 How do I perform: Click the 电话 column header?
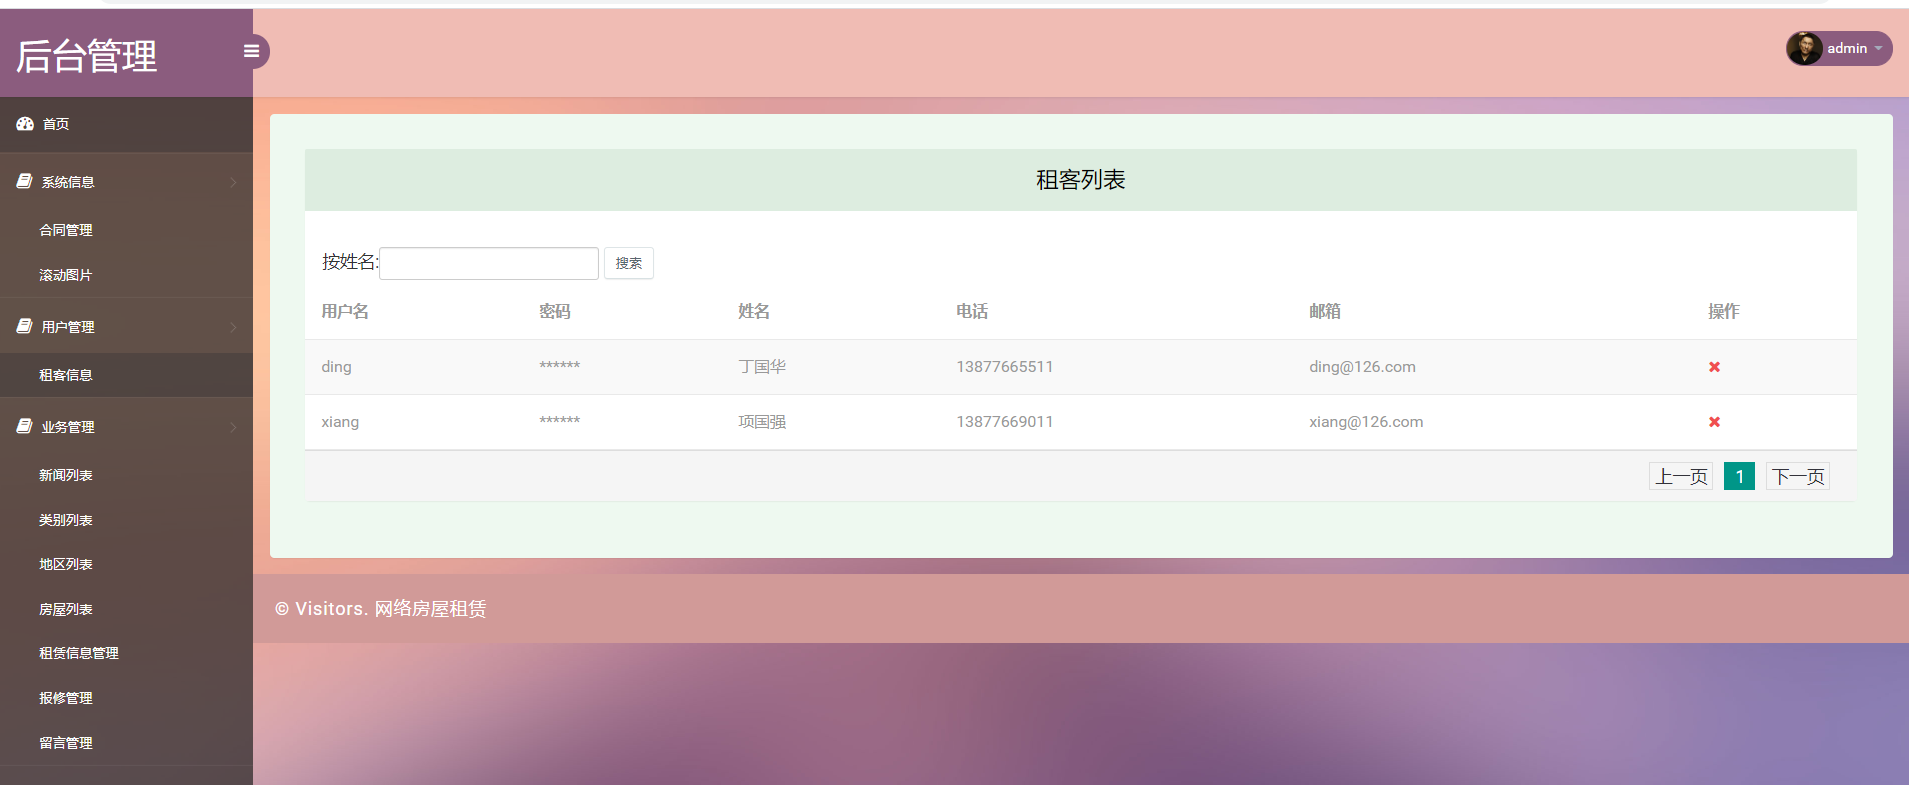pyautogui.click(x=972, y=312)
